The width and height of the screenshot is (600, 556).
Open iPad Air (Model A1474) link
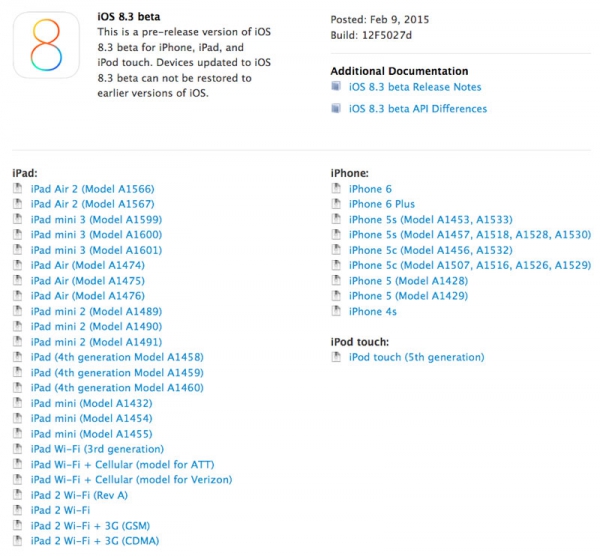pyautogui.click(x=88, y=266)
